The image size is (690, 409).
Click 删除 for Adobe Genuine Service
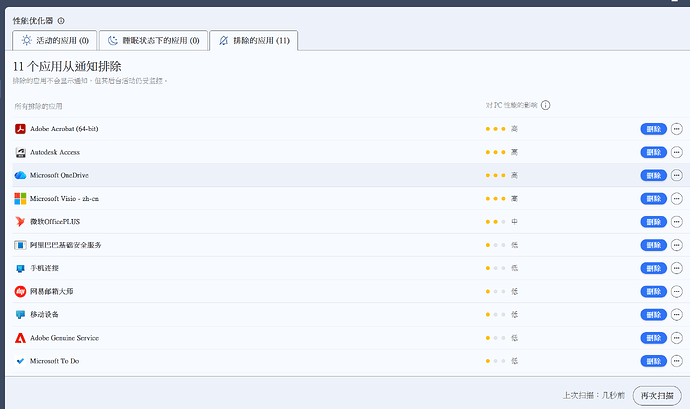653,338
